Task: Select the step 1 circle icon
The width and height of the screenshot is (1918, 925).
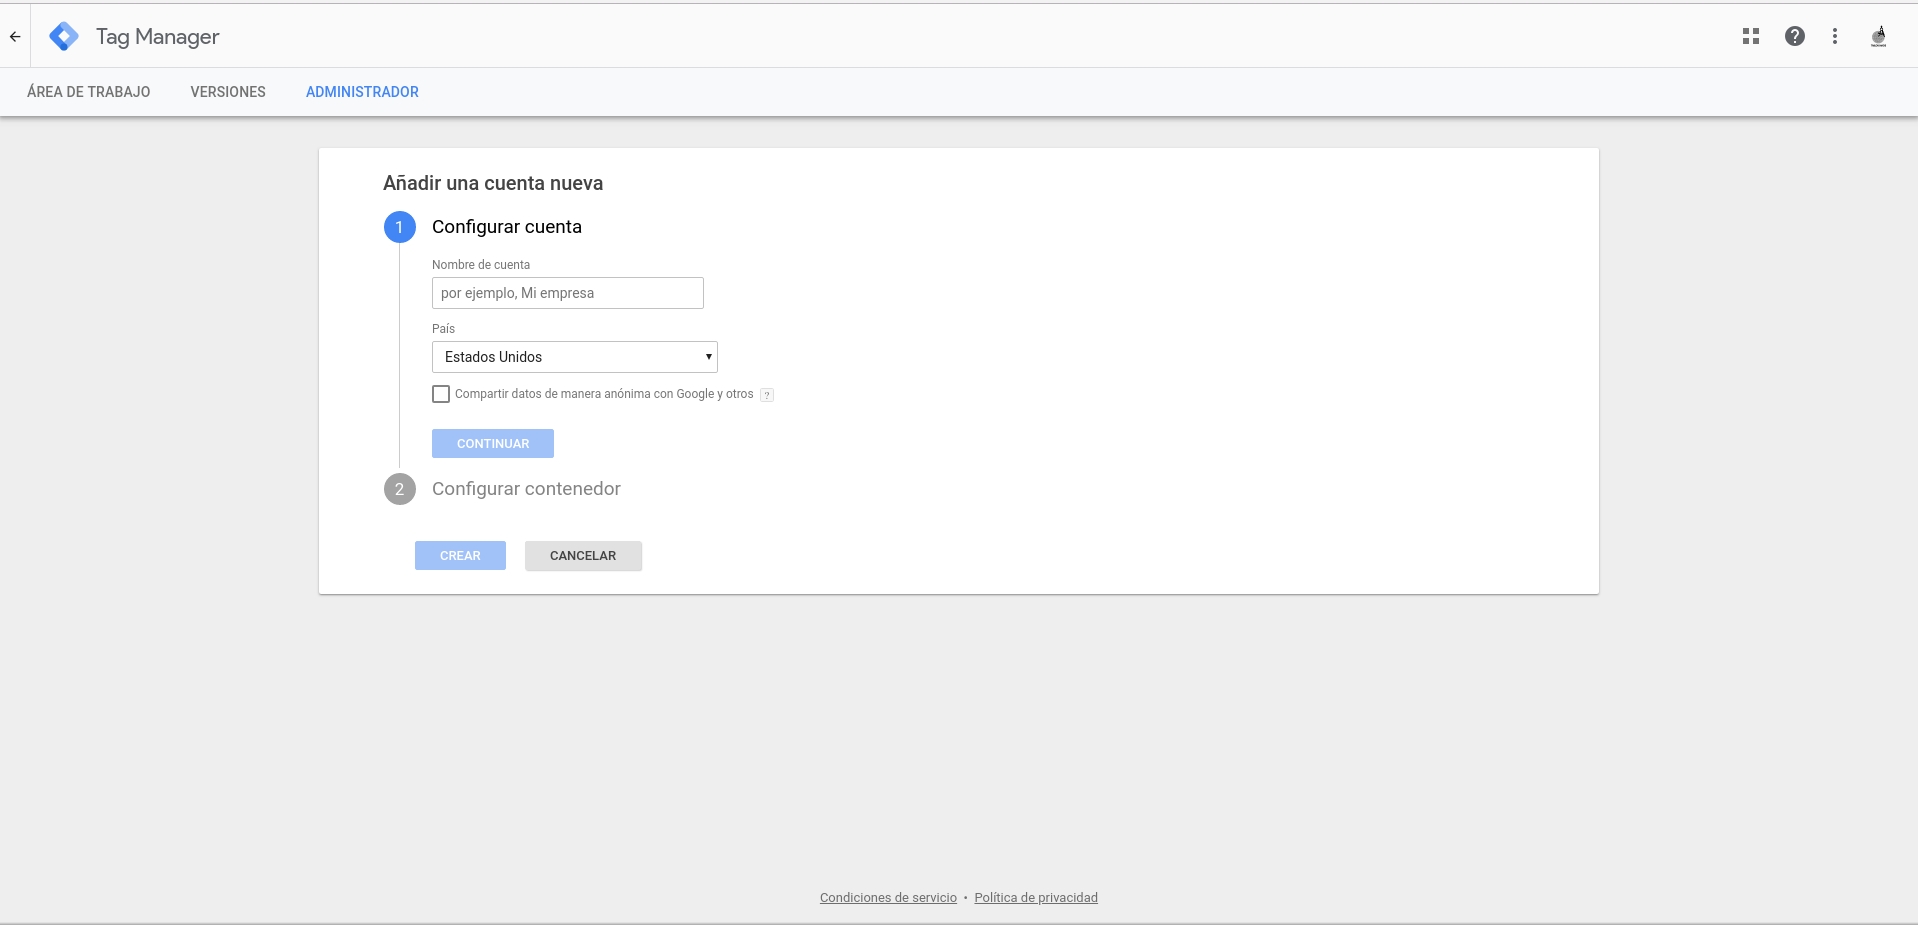Action: pyautogui.click(x=399, y=227)
